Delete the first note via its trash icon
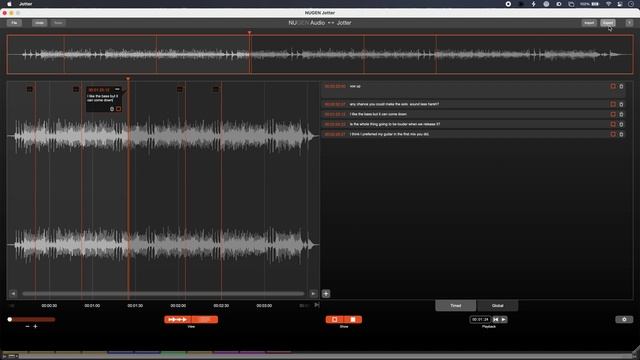Image resolution: width=640 pixels, height=360 pixels. point(621,86)
